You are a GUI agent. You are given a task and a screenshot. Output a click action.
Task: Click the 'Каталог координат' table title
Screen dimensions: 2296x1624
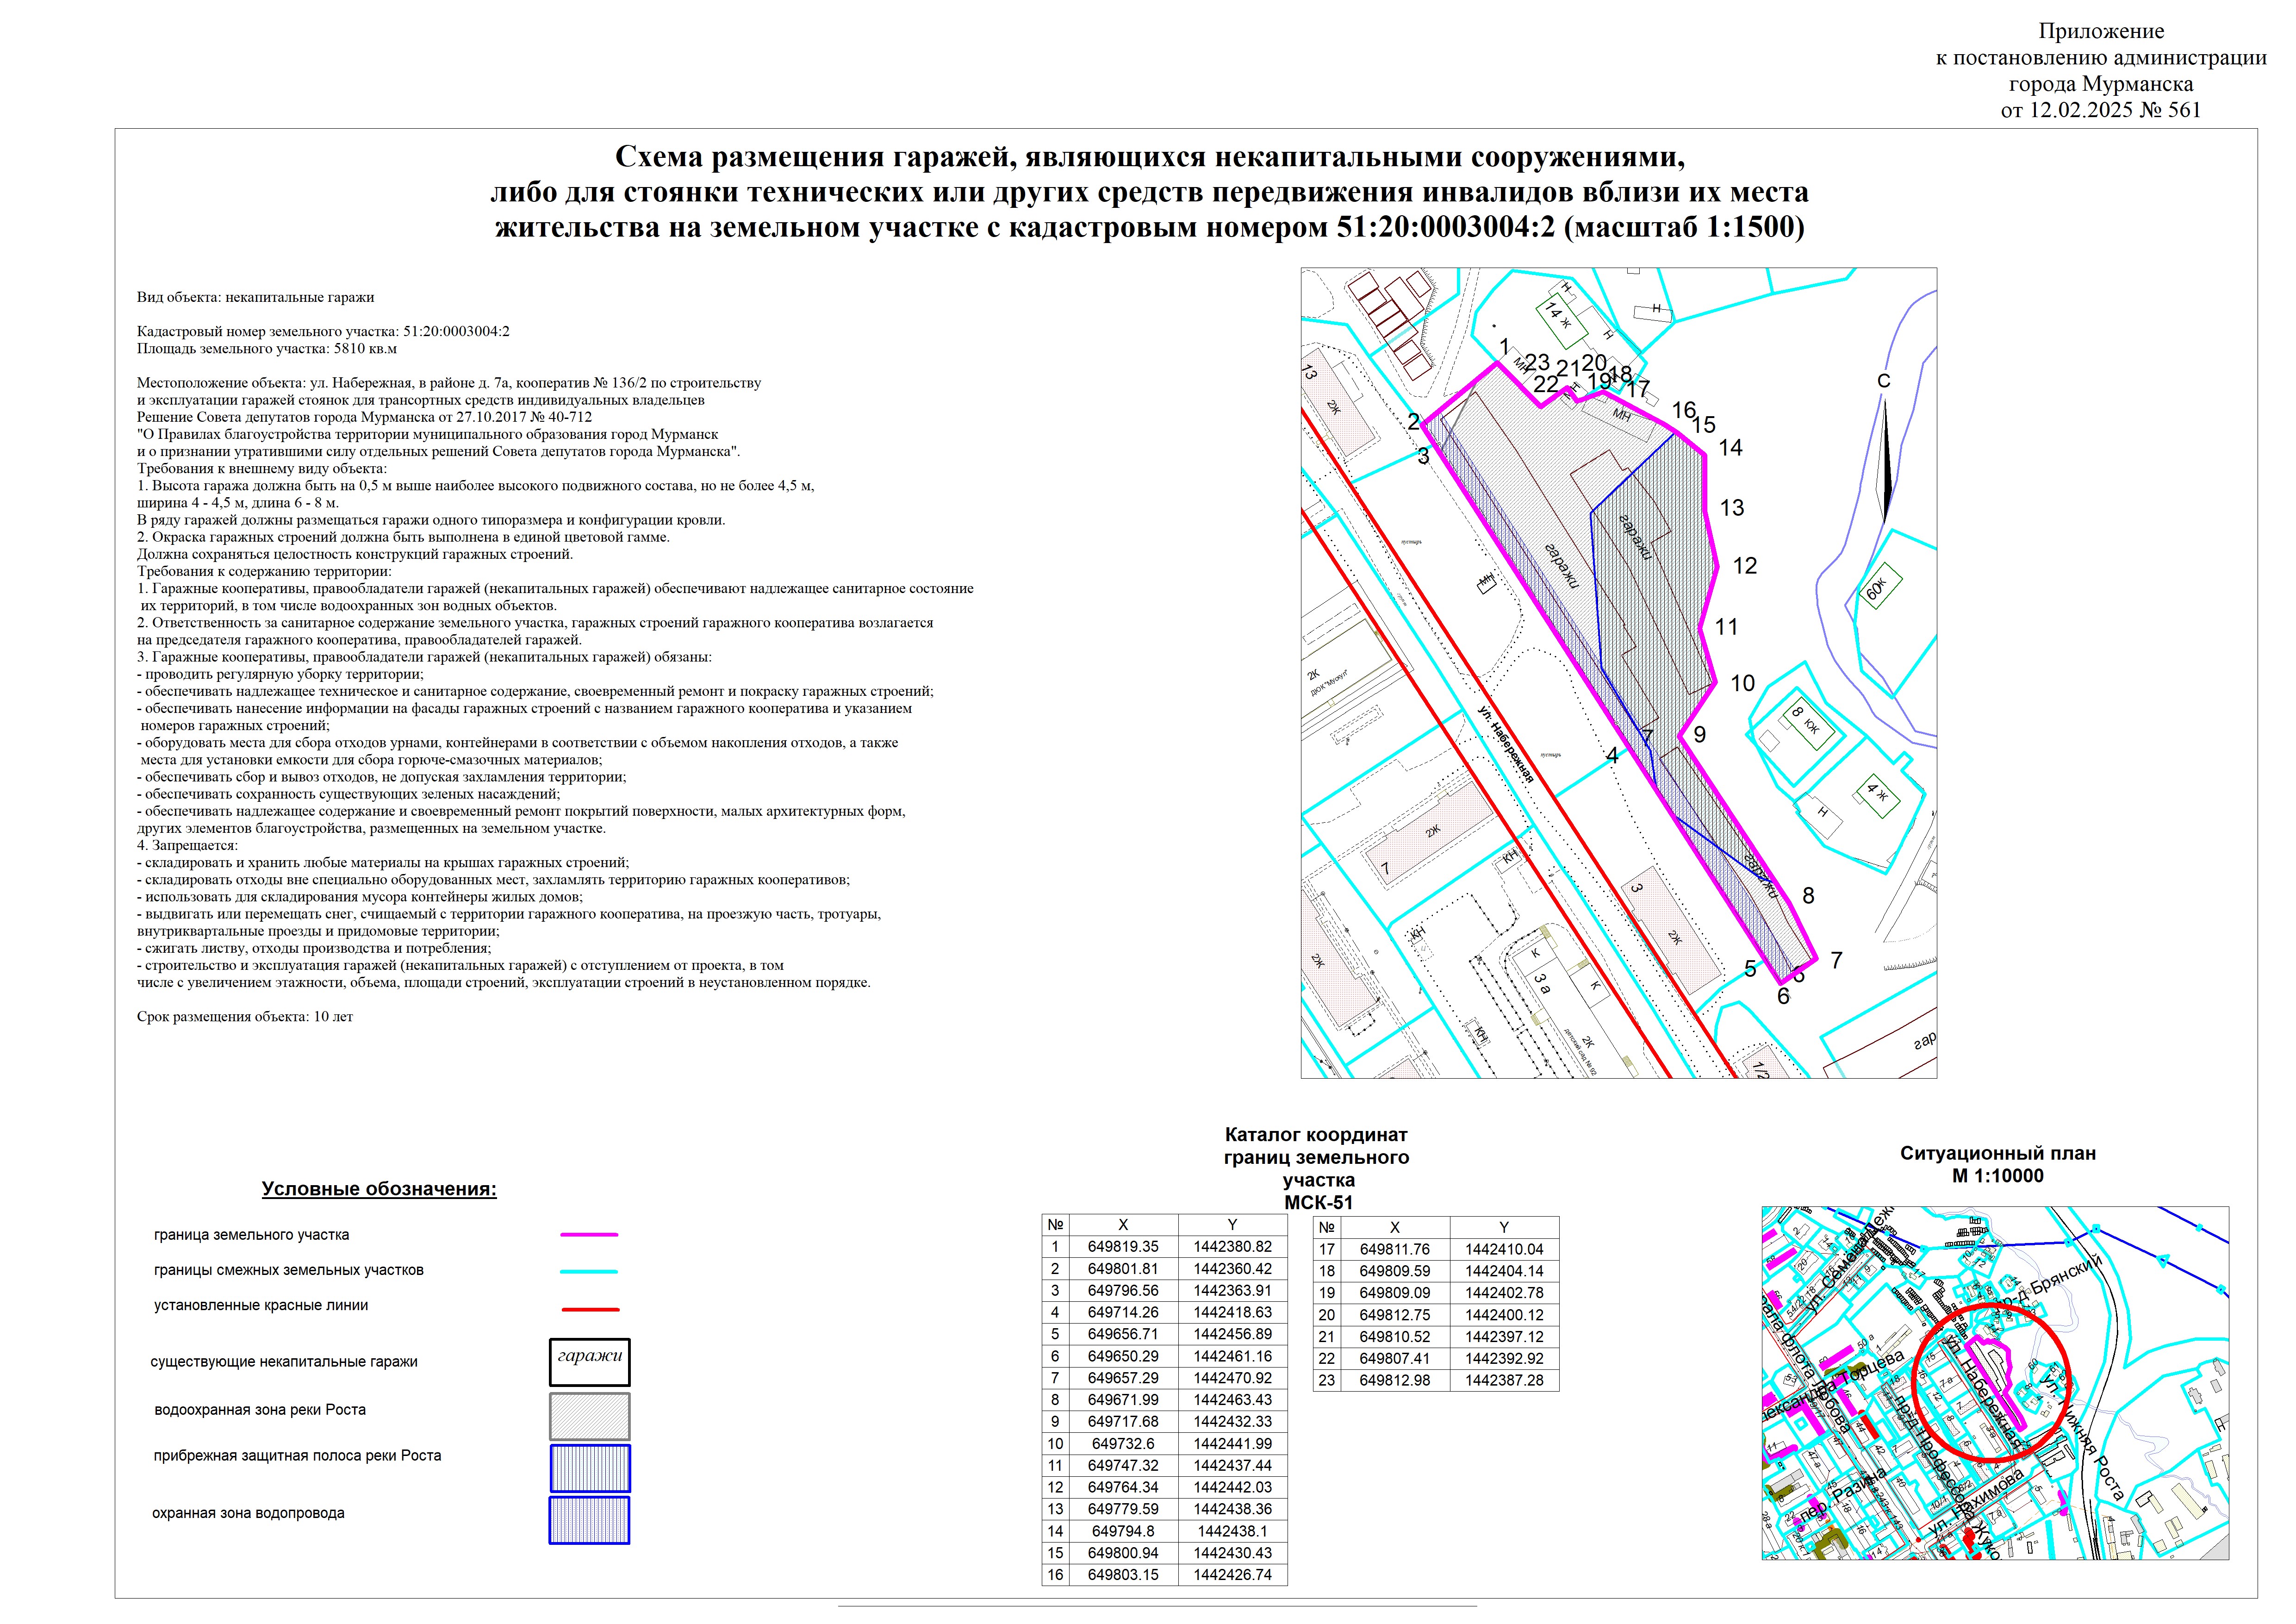pyautogui.click(x=1316, y=1135)
